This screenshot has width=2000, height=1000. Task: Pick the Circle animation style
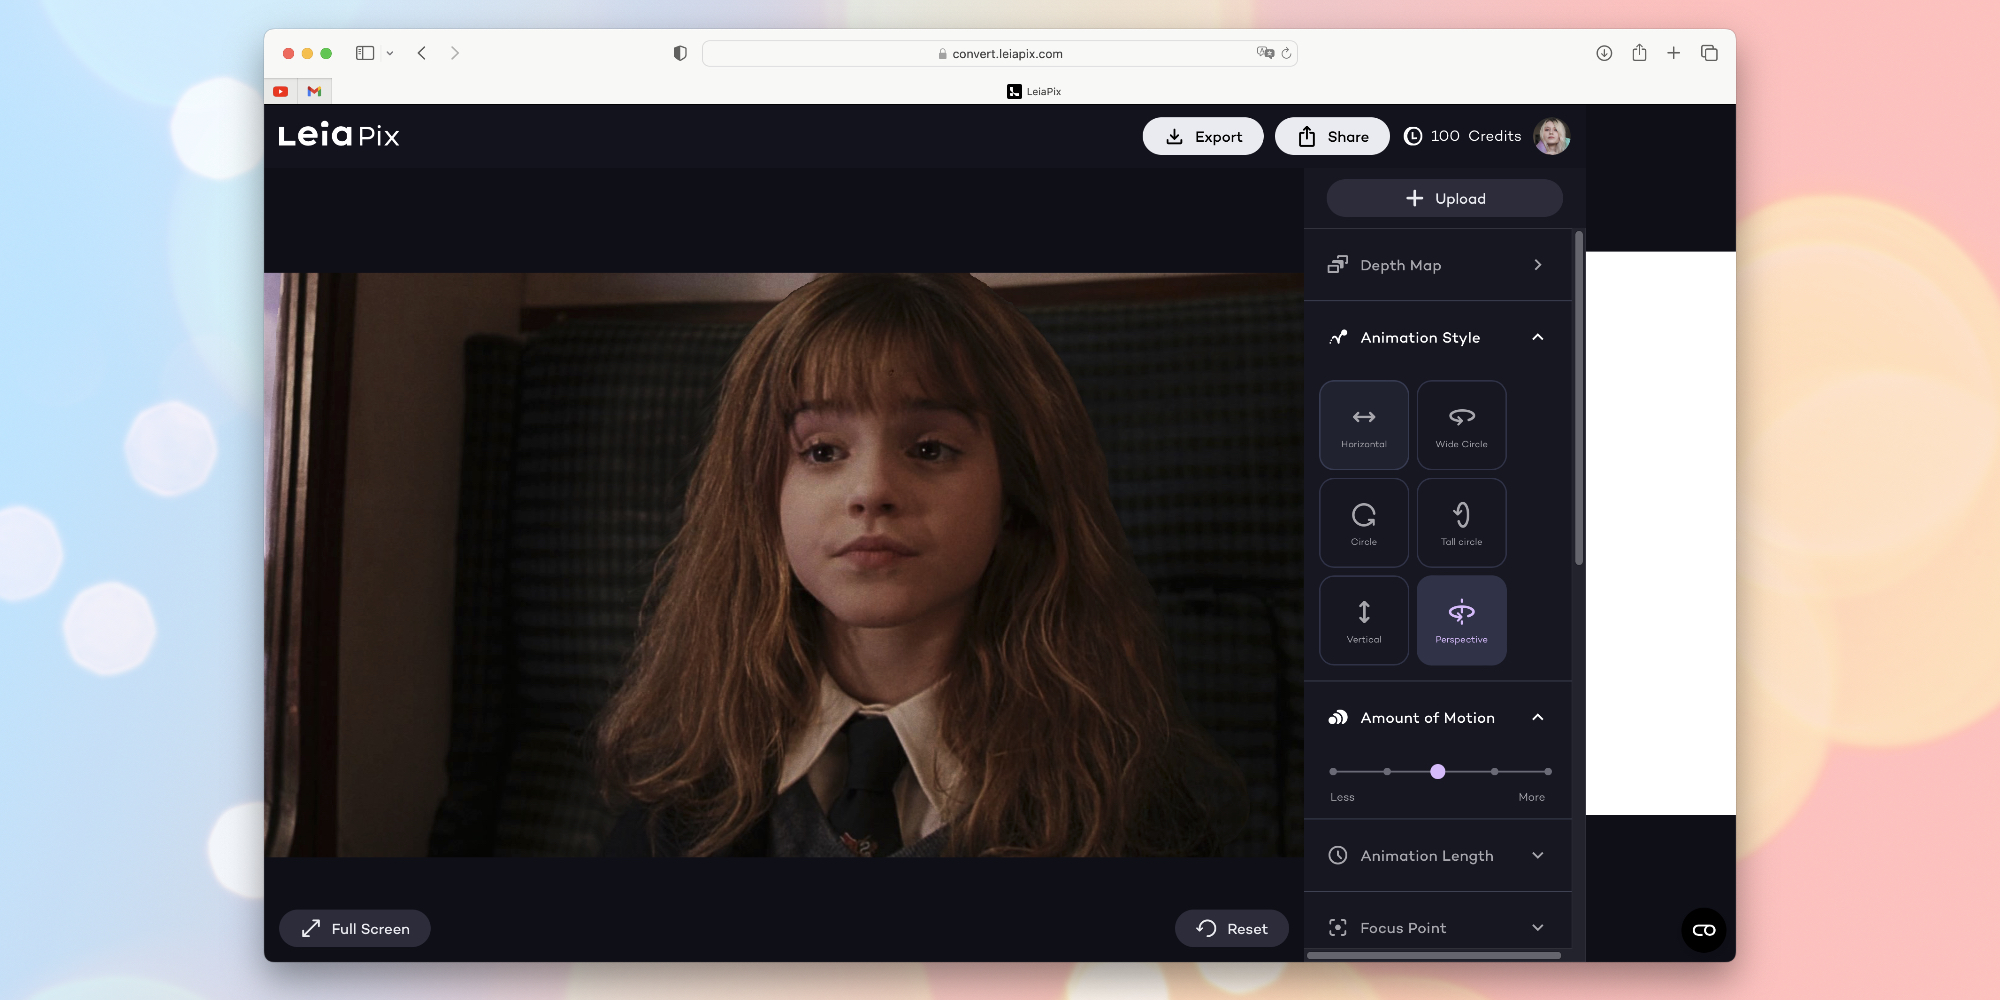1363,523
